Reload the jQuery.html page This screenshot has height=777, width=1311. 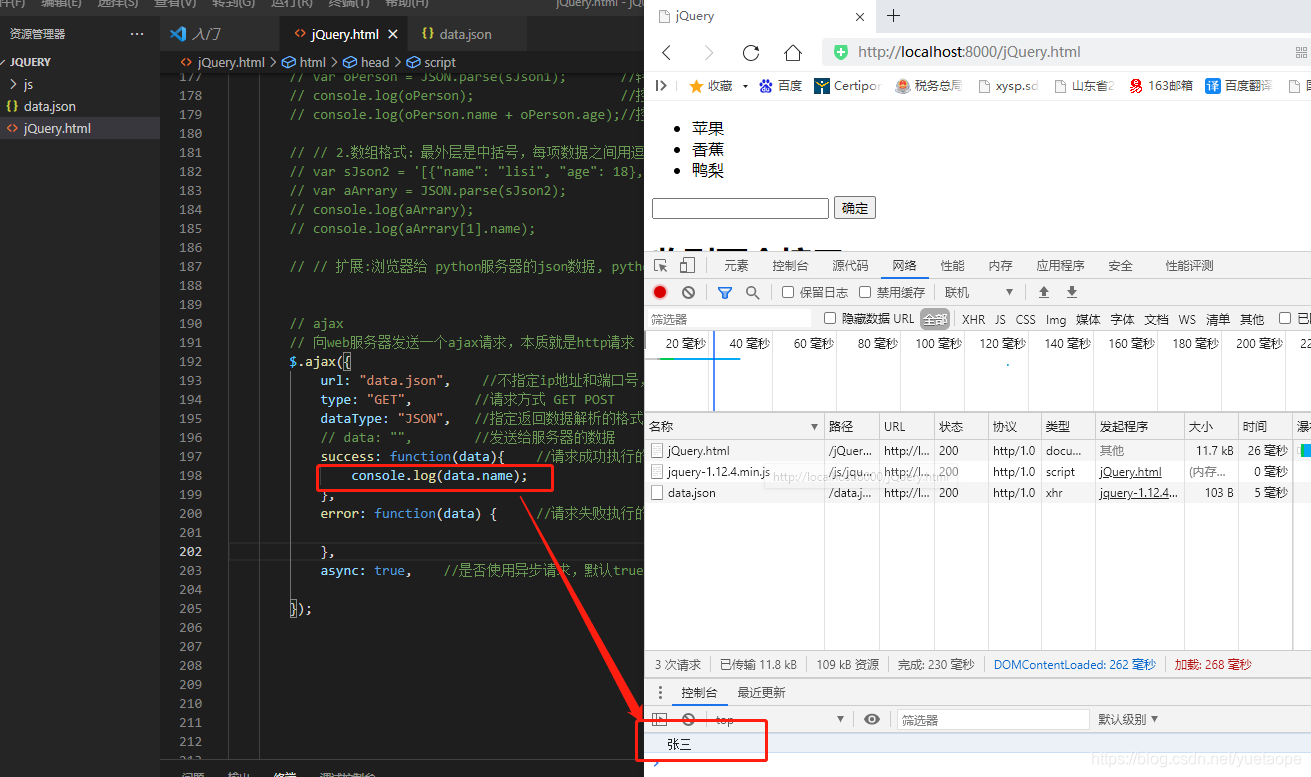pos(751,52)
